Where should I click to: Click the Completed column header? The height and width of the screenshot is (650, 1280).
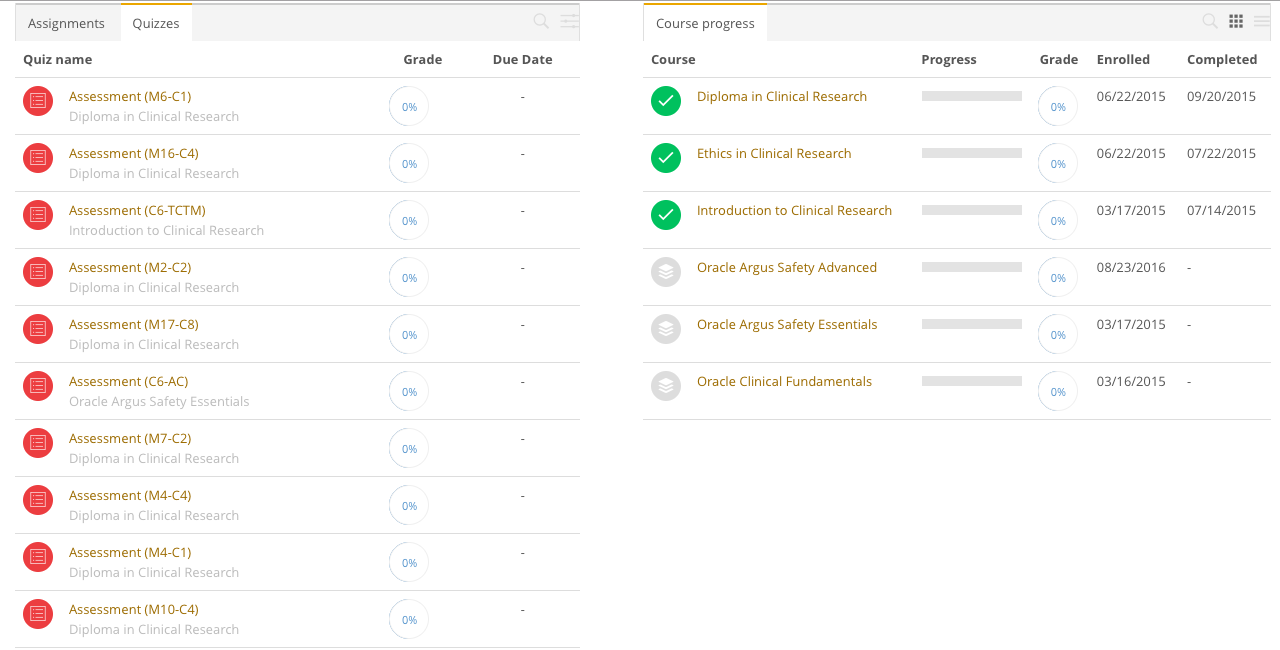[x=1222, y=59]
